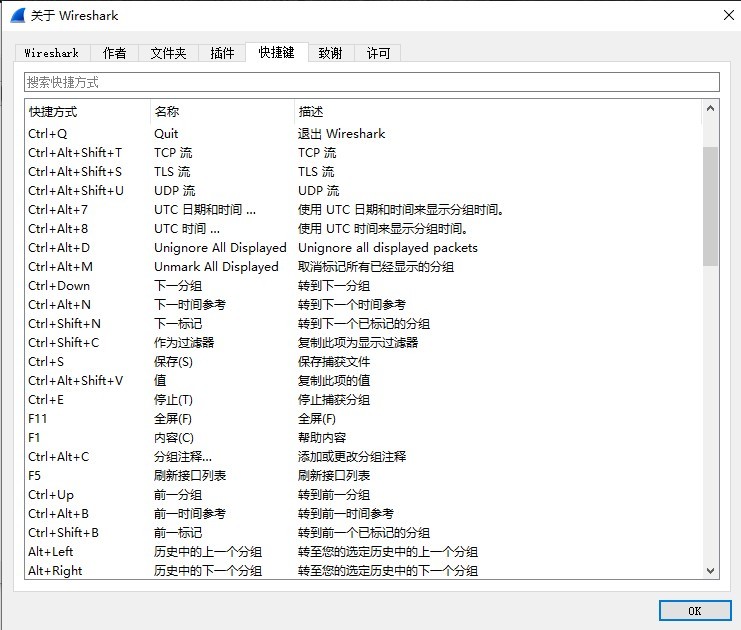Click the vertical scrollbar thumb
Viewport: 741px width, 630px height.
click(x=711, y=205)
